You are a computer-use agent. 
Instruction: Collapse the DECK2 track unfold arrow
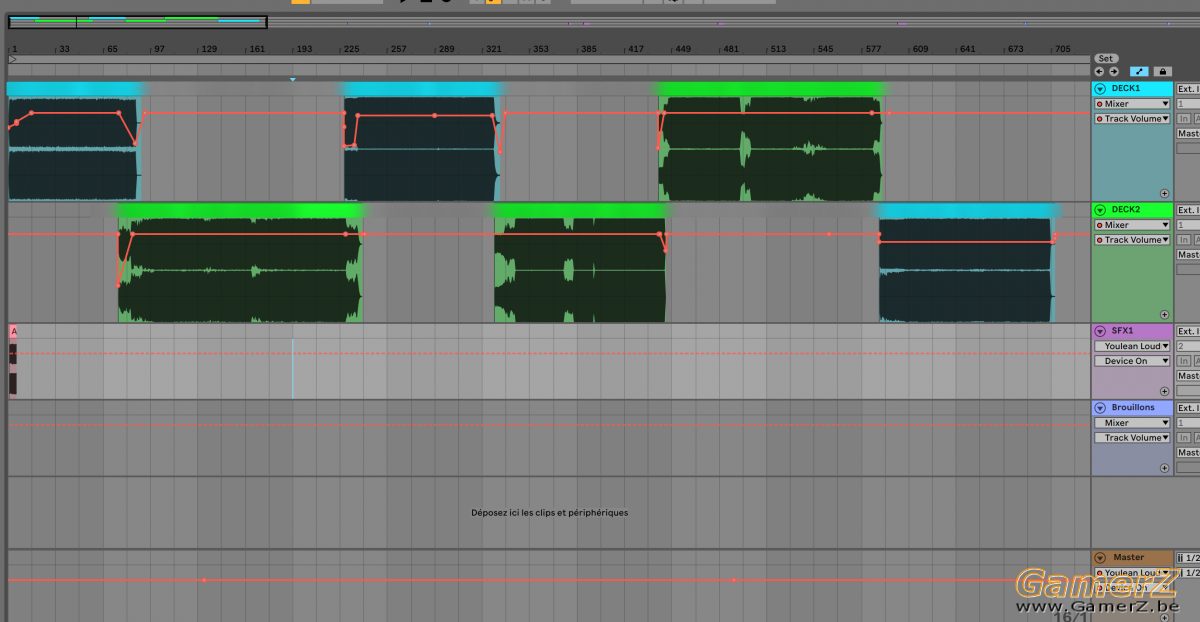(x=1100, y=210)
